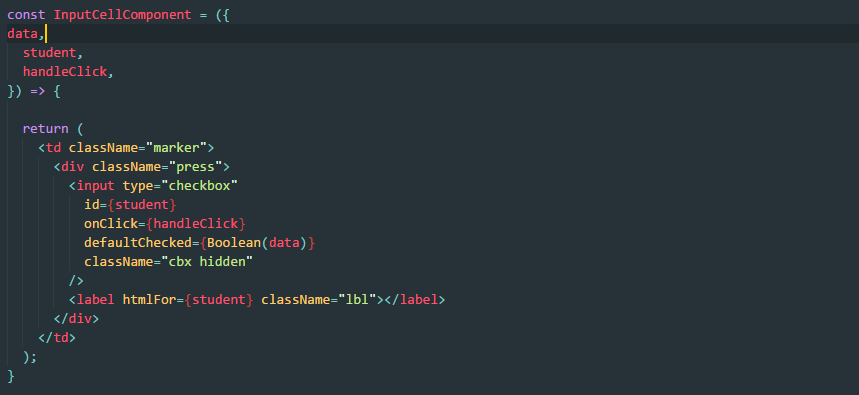Viewport: 859px width, 395px height.
Task: Click the opening div tag name
Action: click(x=72, y=167)
